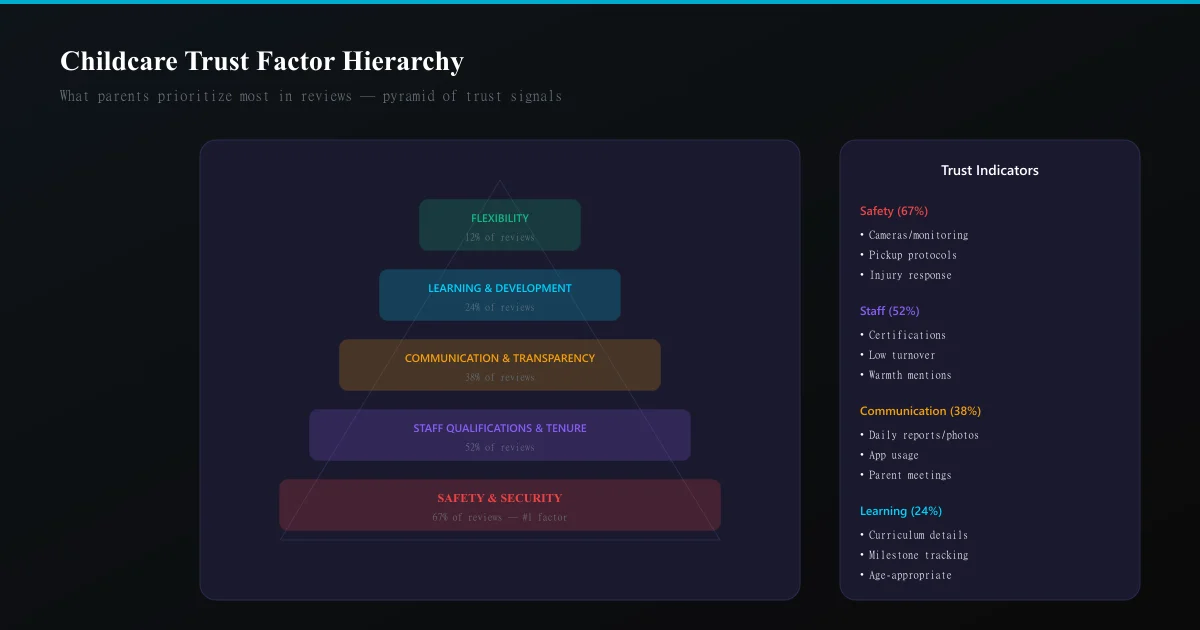This screenshot has height=630, width=1200.
Task: Click the Safety & Security base tier
Action: [x=500, y=505]
